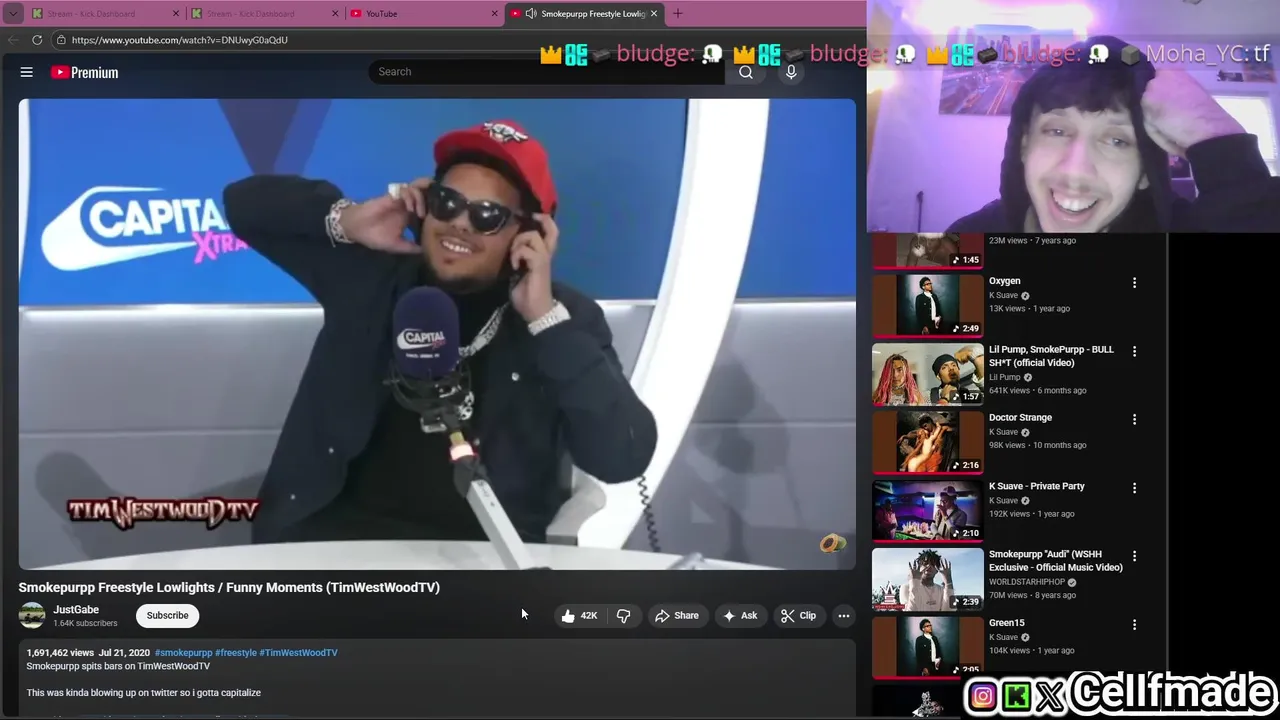This screenshot has height=720, width=1280.
Task: Close the first Stream - Kick Dashboard tab
Action: (176, 14)
